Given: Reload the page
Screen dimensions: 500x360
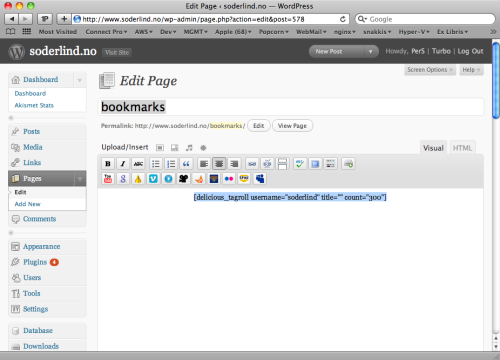Looking at the screenshot, I should point(342,19).
